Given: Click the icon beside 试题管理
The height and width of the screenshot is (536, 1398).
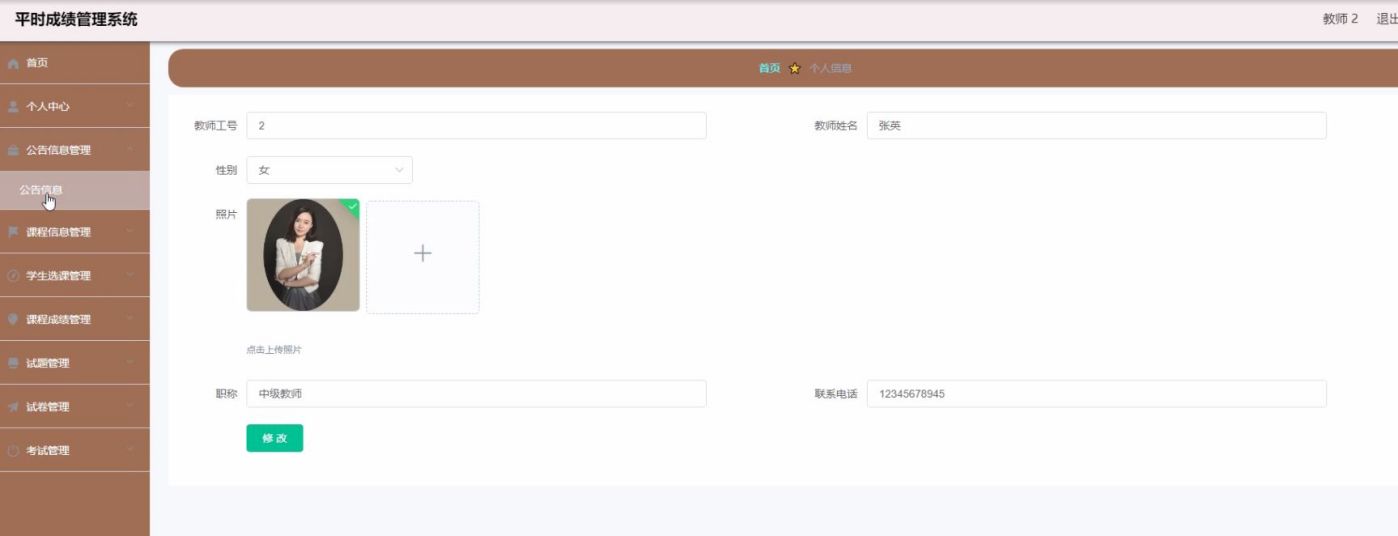Looking at the screenshot, I should (13, 363).
